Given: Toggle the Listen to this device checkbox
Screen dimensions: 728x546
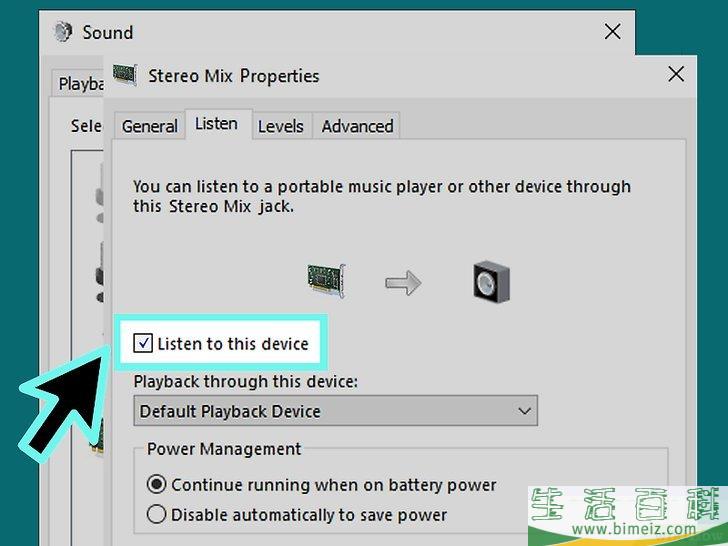Looking at the screenshot, I should pyautogui.click(x=143, y=344).
